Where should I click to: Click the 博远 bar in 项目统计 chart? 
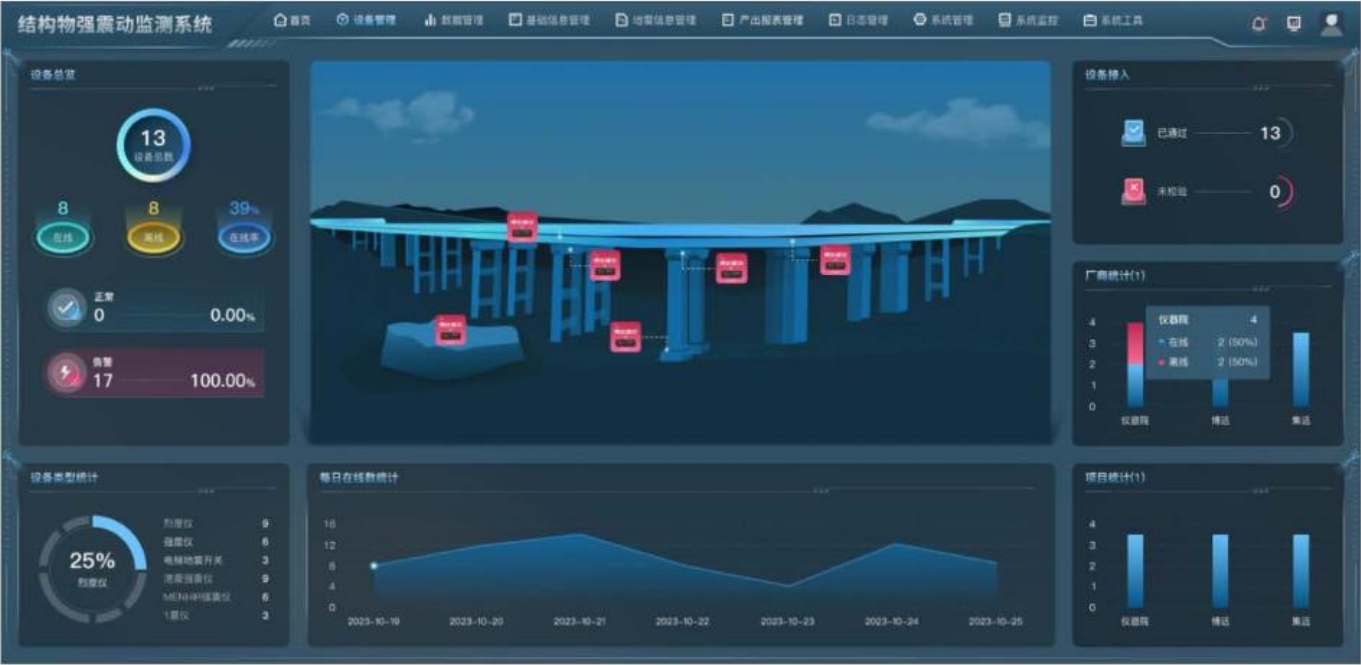(1219, 571)
